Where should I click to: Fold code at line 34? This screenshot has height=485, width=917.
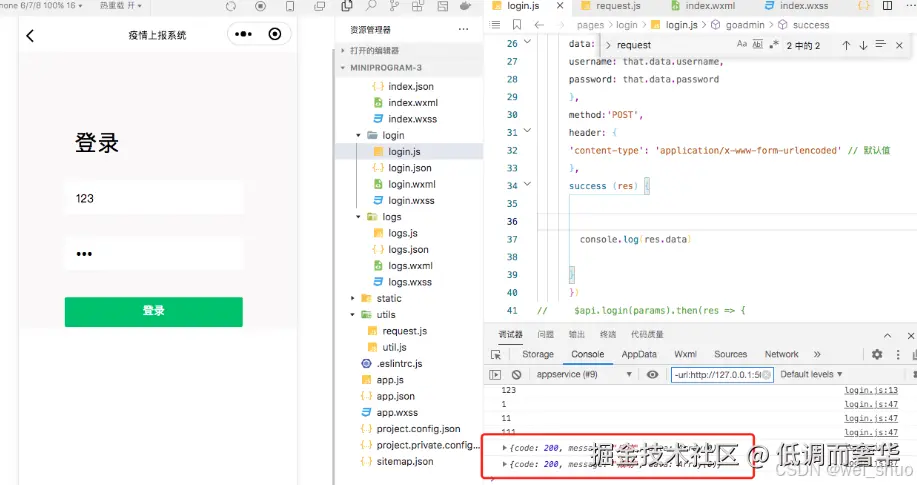[527, 184]
